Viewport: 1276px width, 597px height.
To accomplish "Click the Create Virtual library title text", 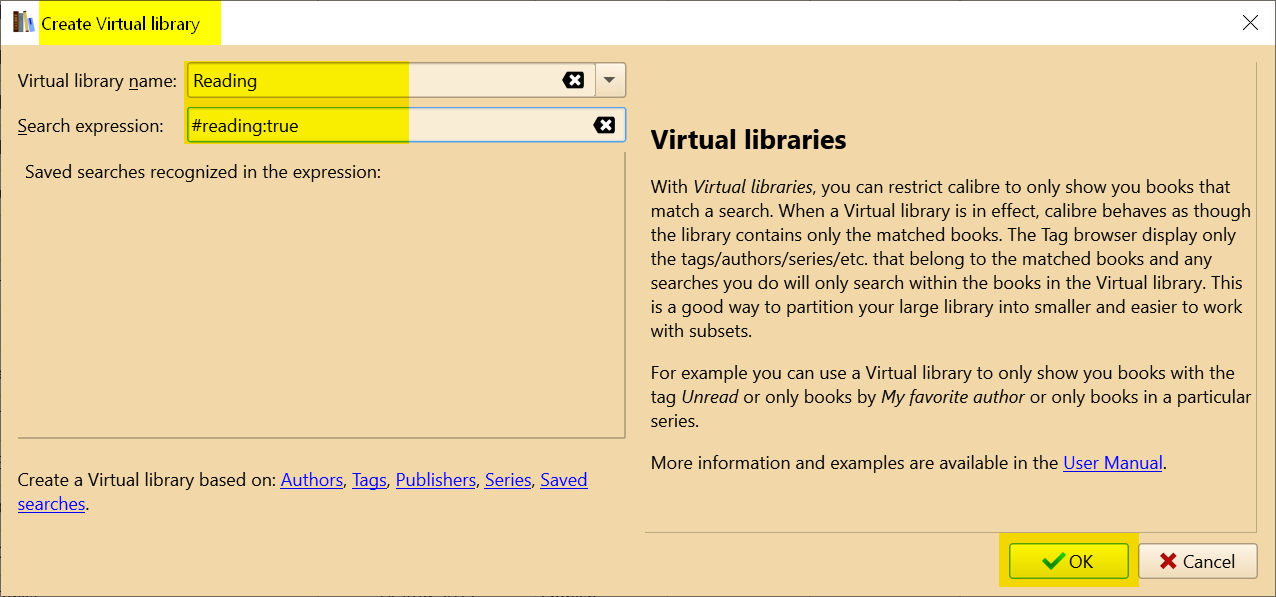I will point(120,24).
